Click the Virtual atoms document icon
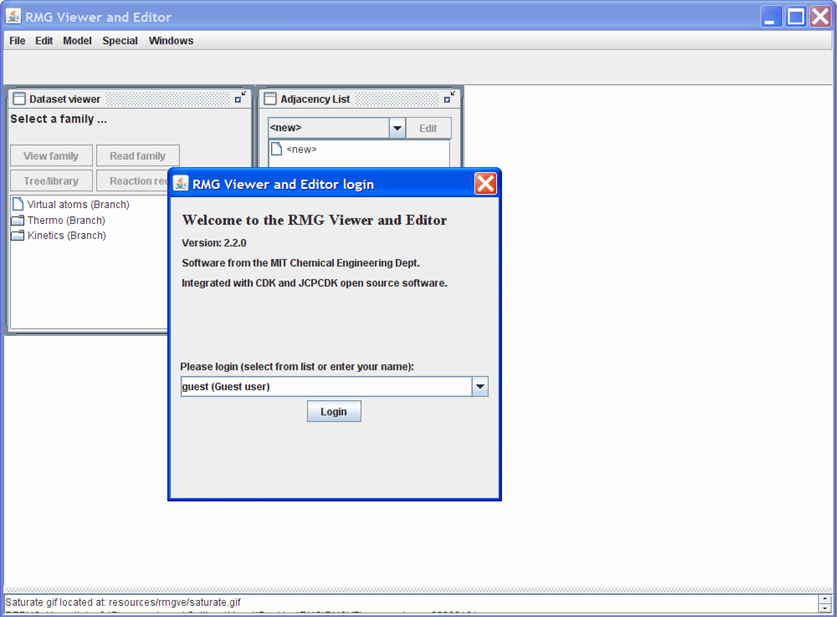Image resolution: width=837 pixels, height=617 pixels. pos(18,204)
